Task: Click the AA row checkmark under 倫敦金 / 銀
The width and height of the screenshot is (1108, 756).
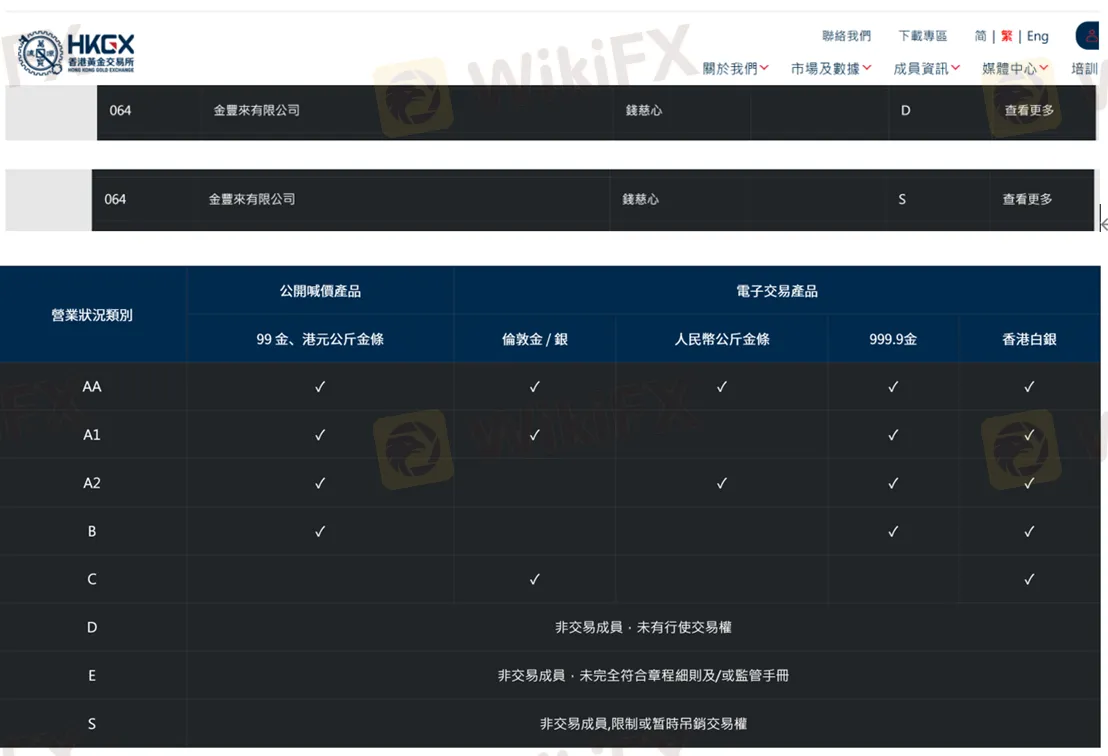Action: point(535,387)
